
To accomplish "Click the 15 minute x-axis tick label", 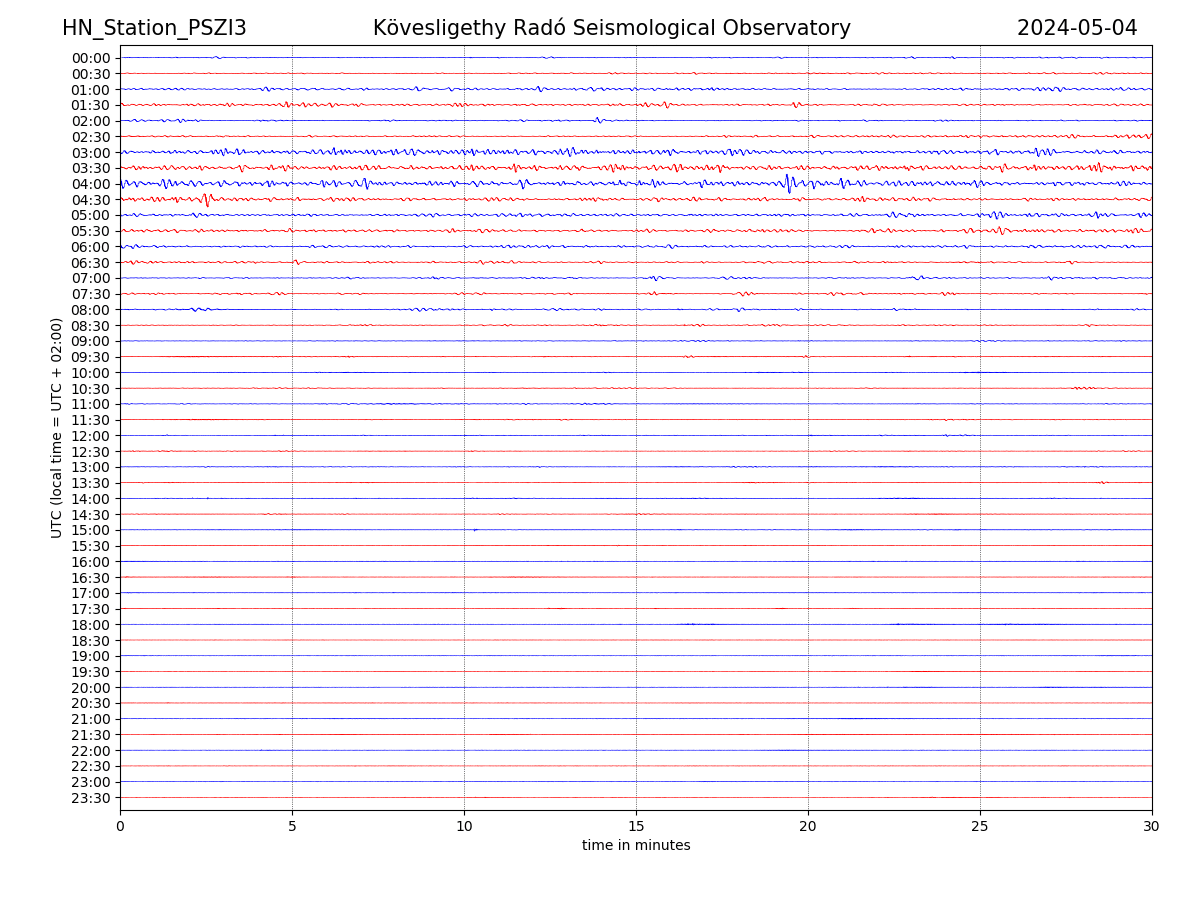I will coord(636,827).
